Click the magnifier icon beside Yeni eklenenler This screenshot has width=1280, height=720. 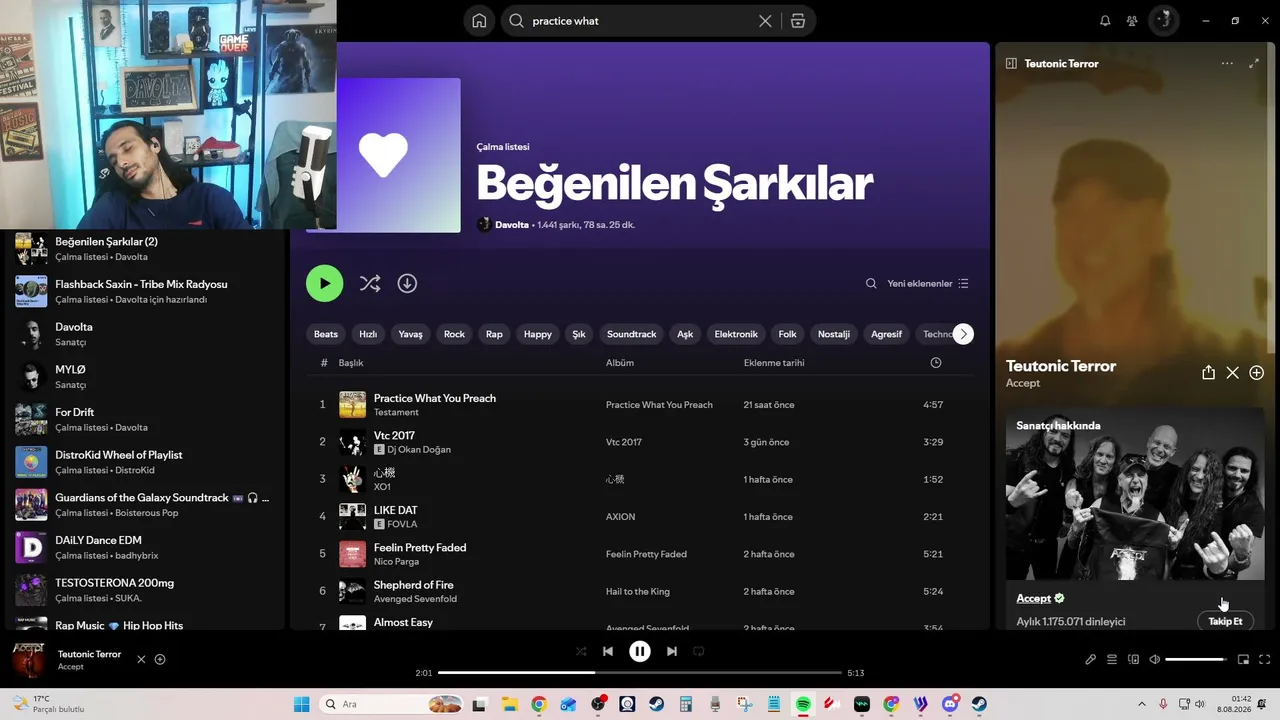(x=871, y=284)
